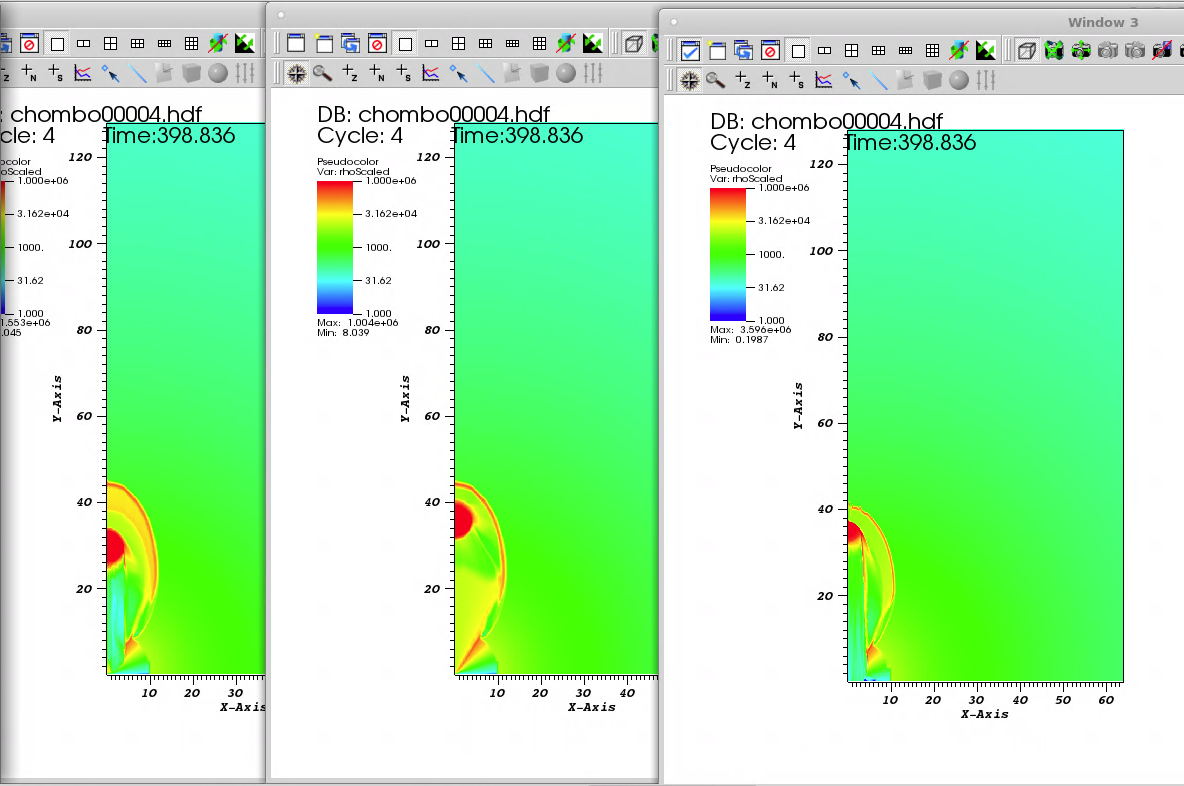Select the node pick tool in middle window
The image size is (1184, 786).
(x=376, y=73)
